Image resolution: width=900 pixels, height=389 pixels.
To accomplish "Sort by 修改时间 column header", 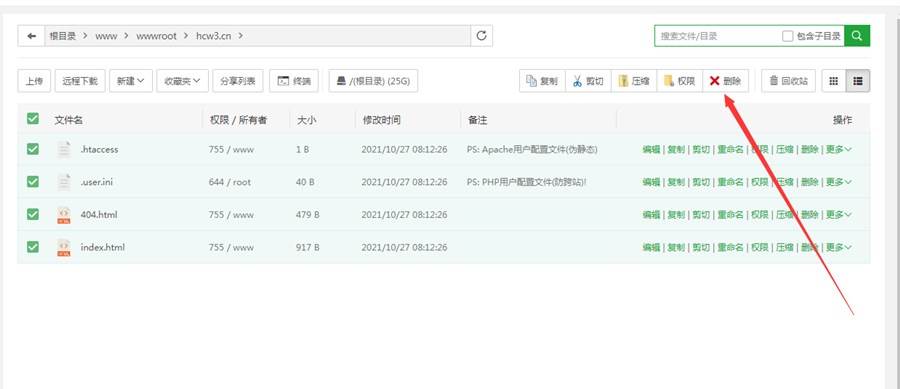I will 381,120.
